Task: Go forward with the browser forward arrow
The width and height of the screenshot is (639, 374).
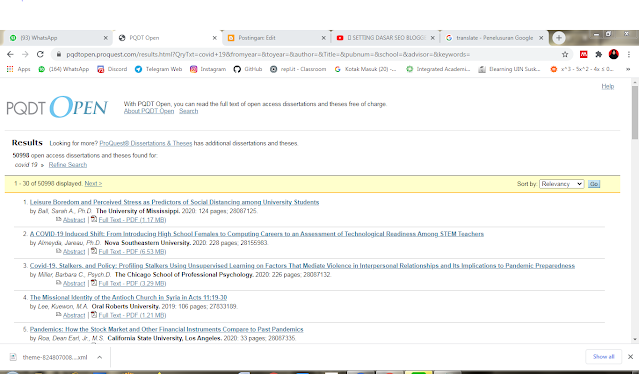Action: tap(25, 54)
